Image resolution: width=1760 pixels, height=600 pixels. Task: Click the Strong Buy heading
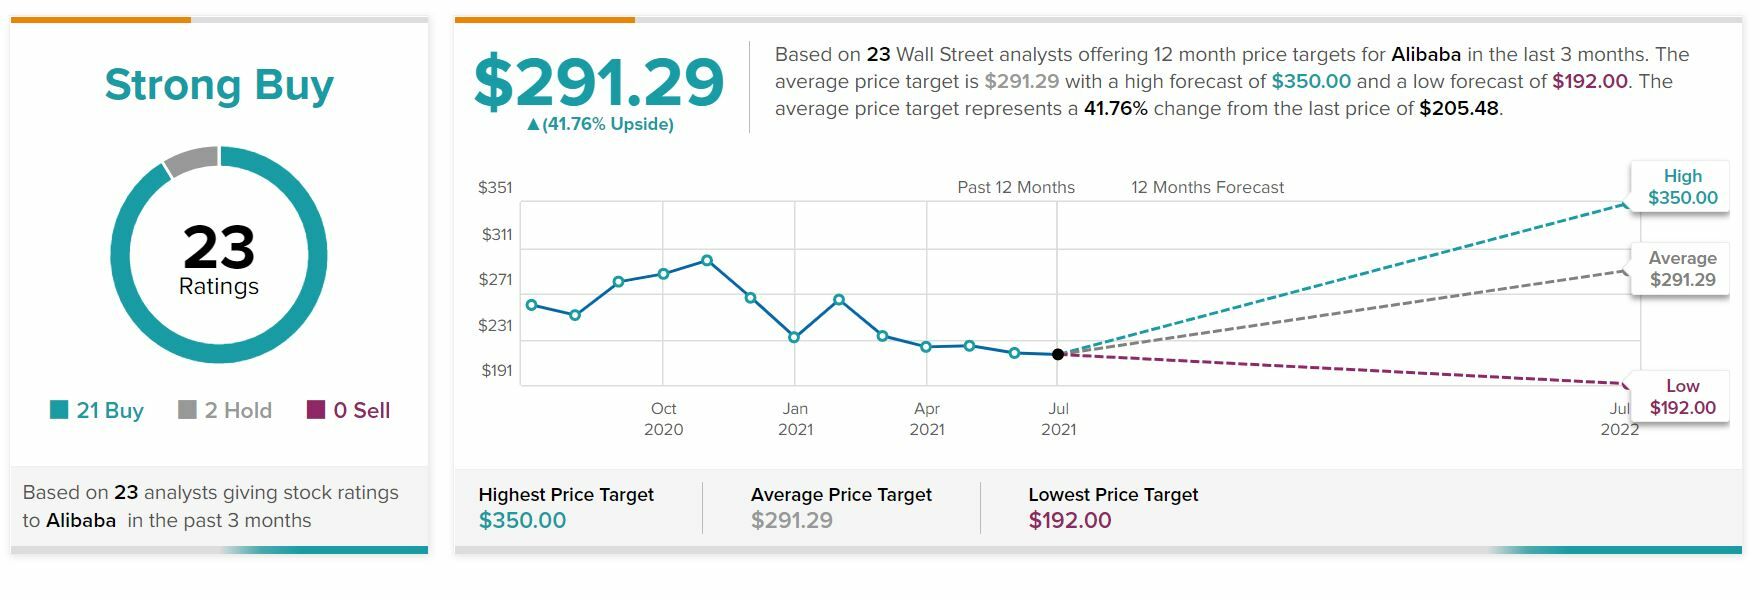(219, 85)
